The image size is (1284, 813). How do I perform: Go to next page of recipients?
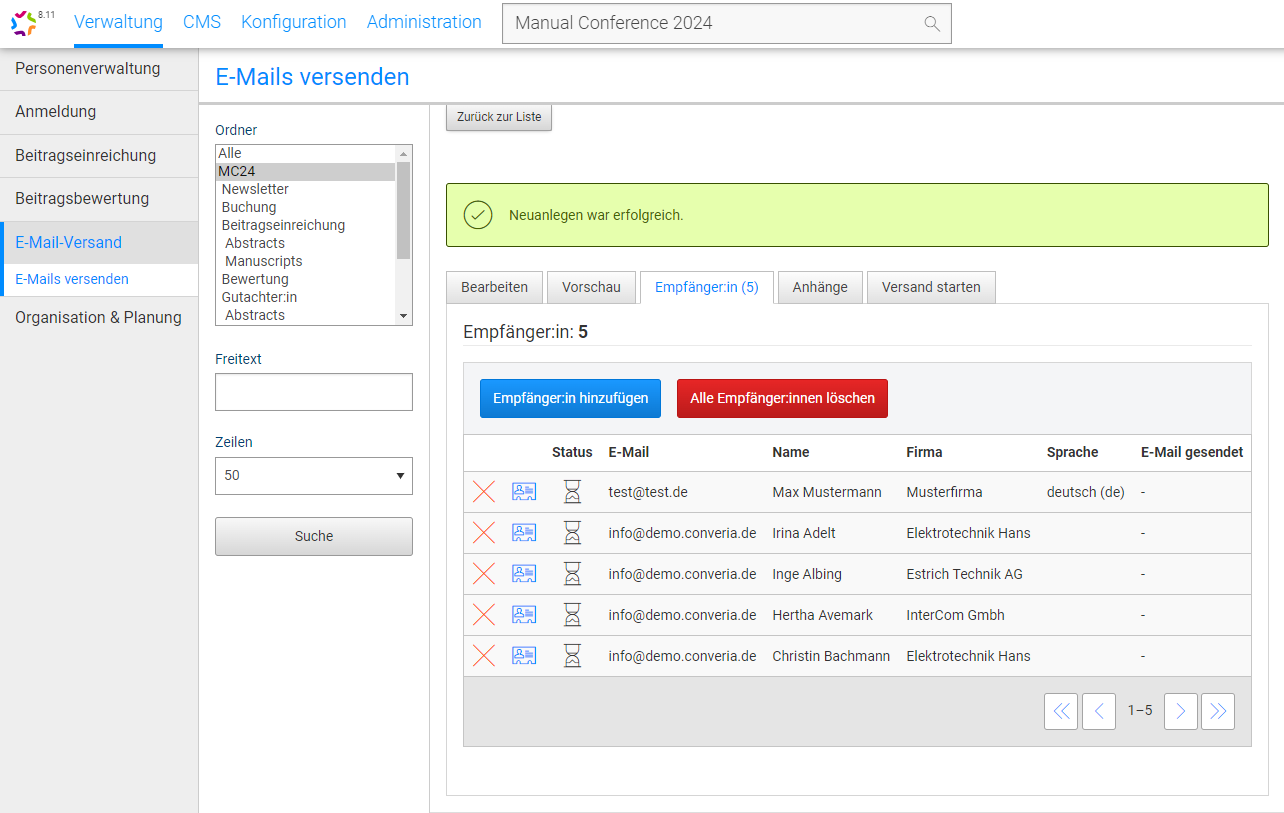point(1180,711)
